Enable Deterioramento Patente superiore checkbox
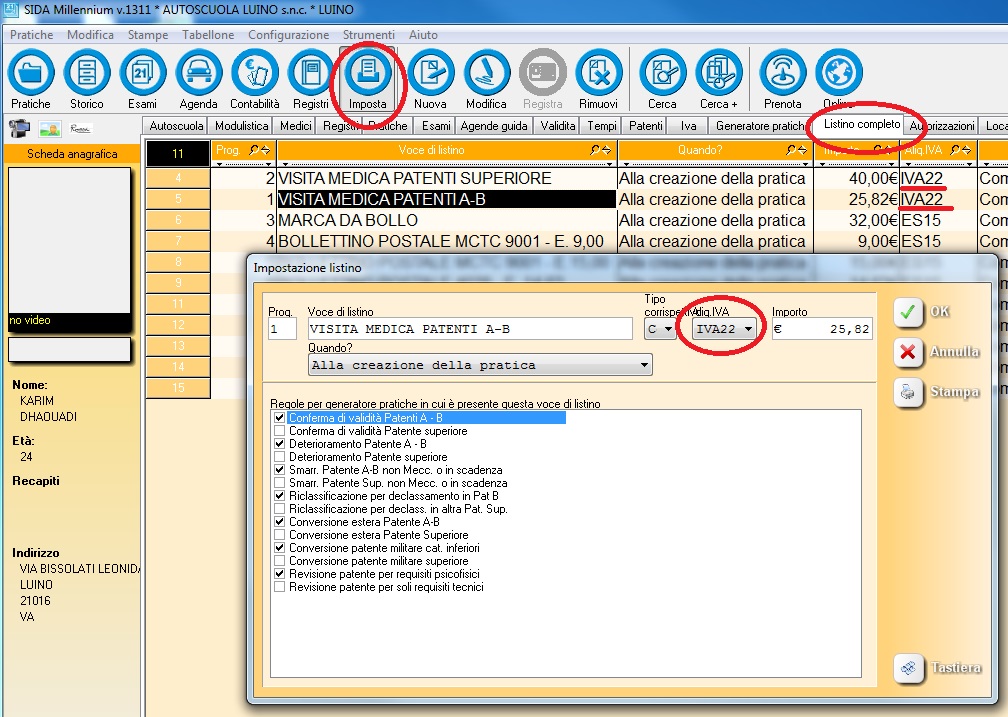Screen dimensions: 1008x717 (279, 457)
